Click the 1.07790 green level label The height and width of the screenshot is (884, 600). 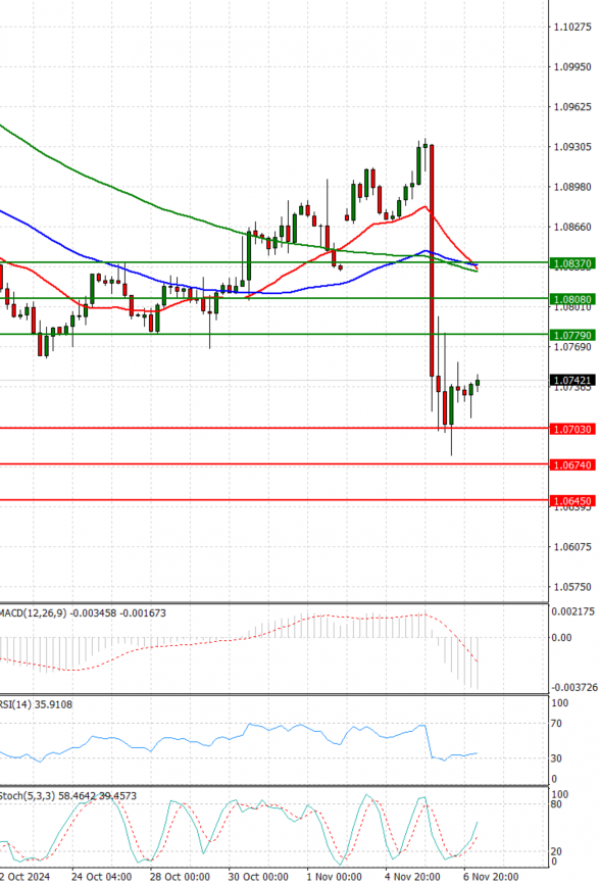coord(573,335)
